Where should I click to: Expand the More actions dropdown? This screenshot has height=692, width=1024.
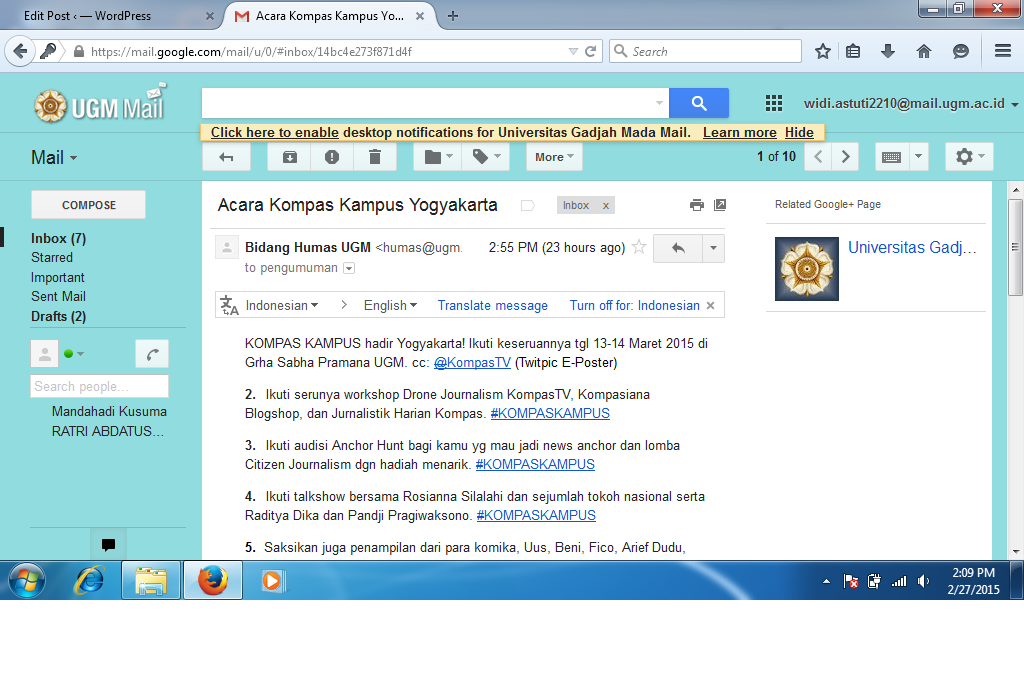(x=554, y=157)
